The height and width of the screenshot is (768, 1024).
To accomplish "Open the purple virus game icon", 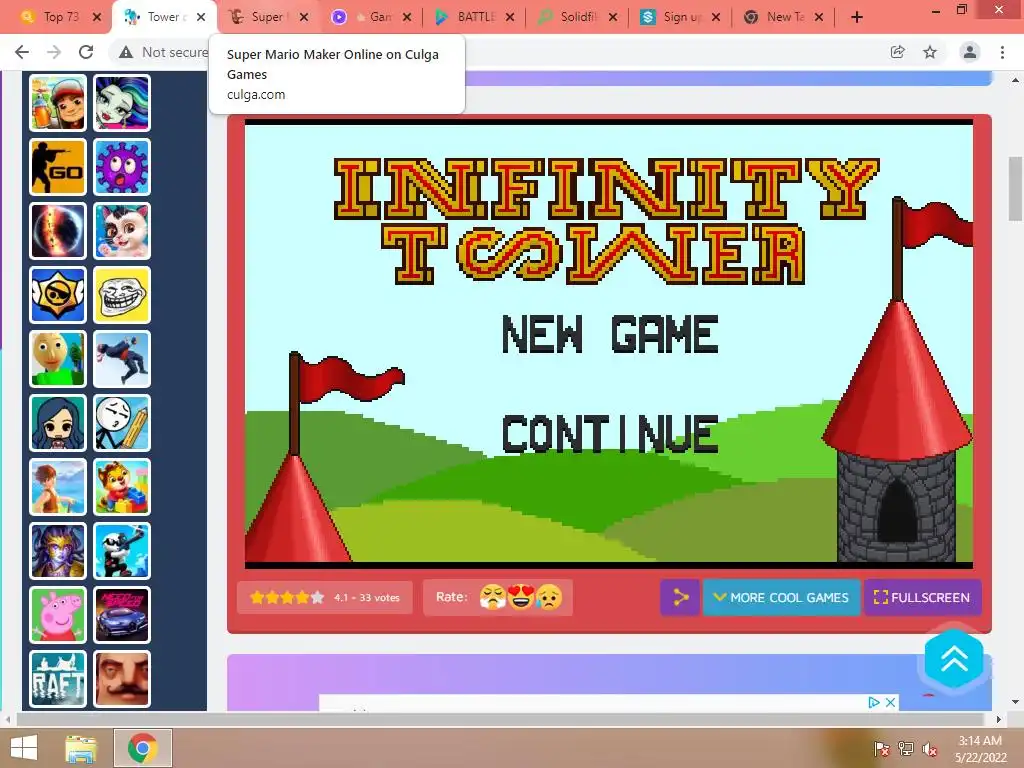I will (x=121, y=167).
